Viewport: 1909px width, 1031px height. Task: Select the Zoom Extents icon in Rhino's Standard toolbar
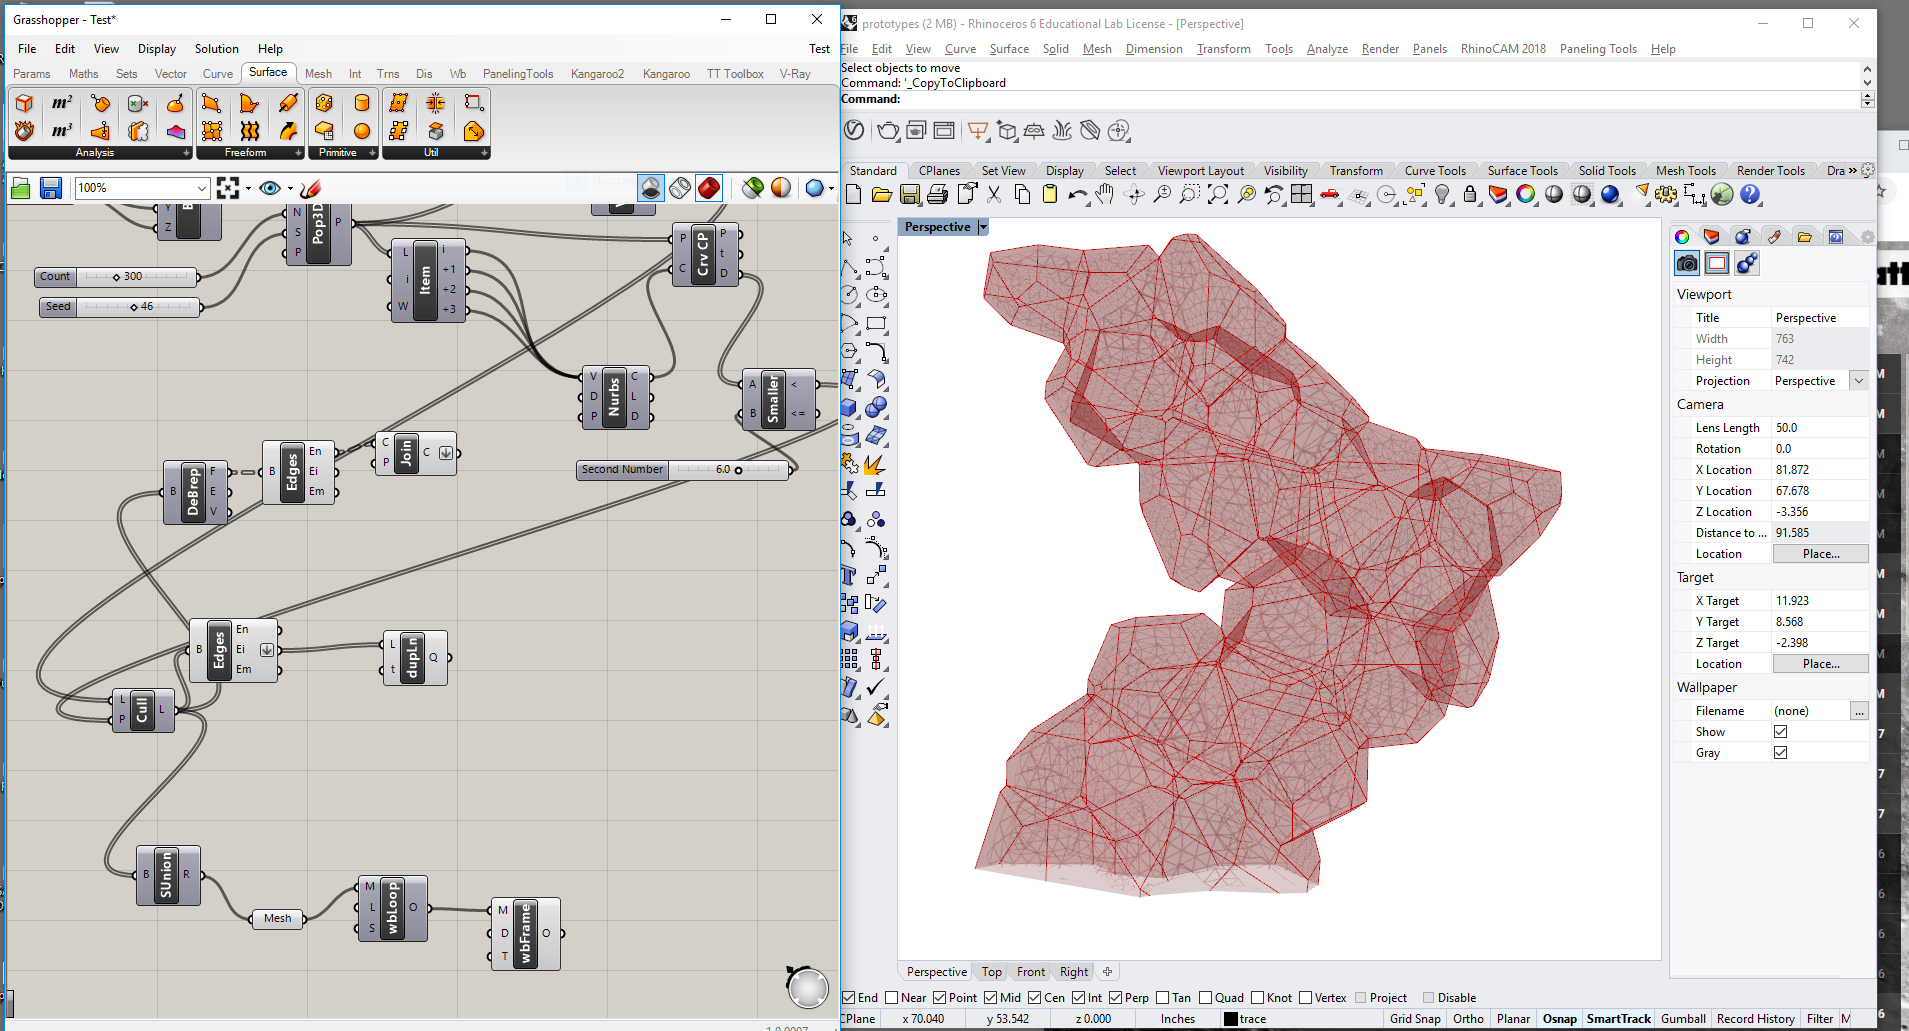click(x=1219, y=195)
